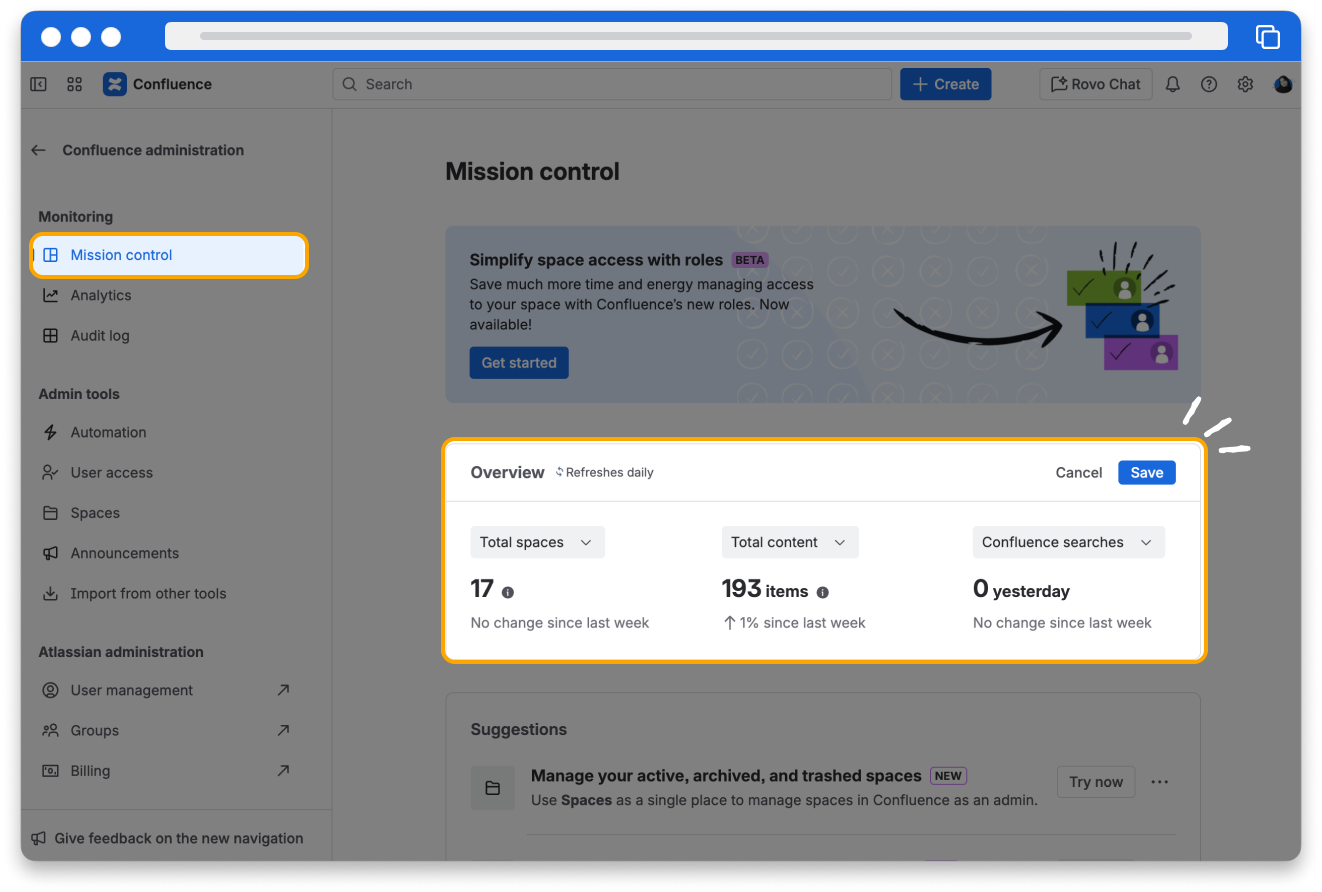Save the Overview changes

[1146, 472]
